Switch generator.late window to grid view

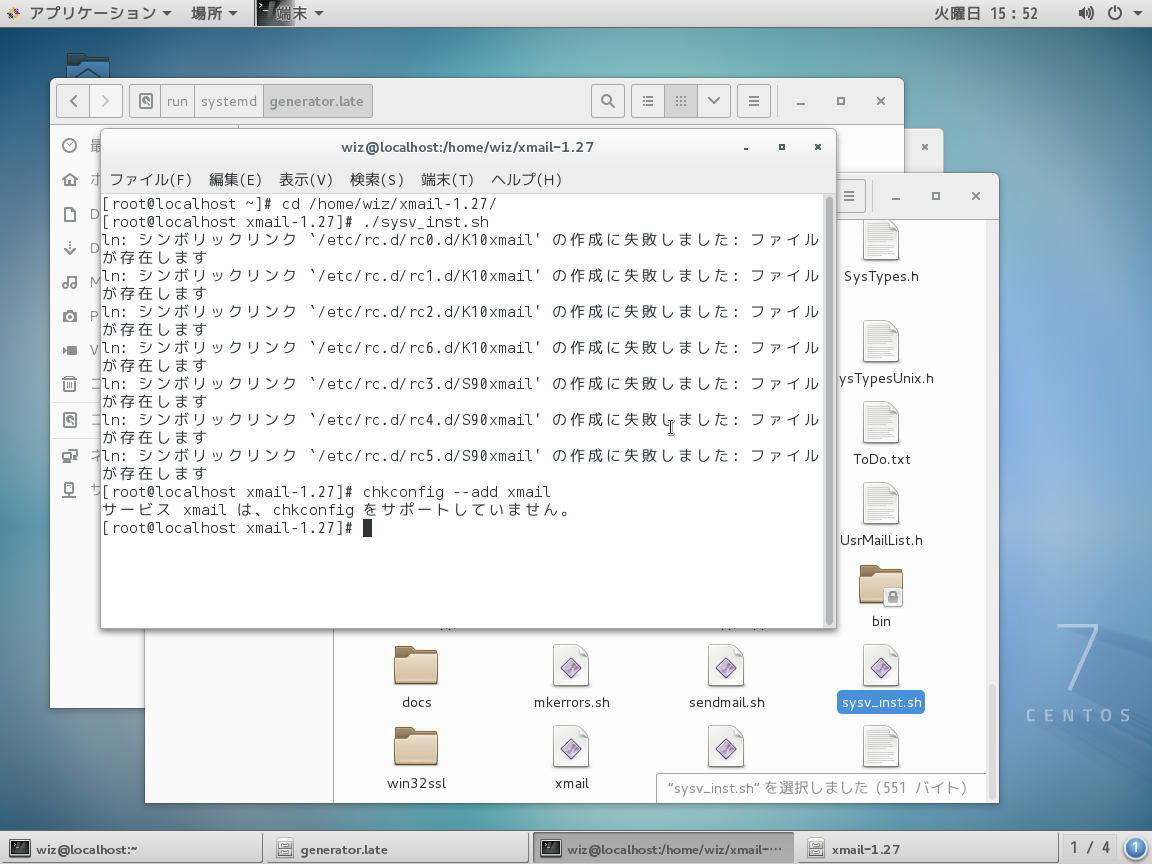pyautogui.click(x=681, y=101)
